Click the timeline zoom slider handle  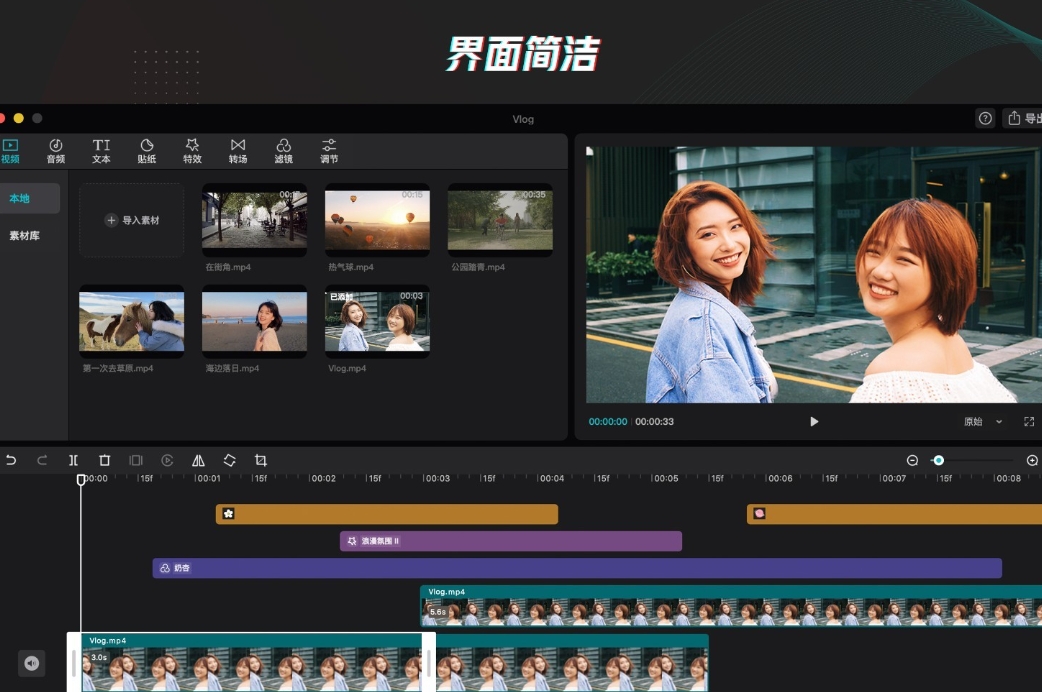coord(938,460)
